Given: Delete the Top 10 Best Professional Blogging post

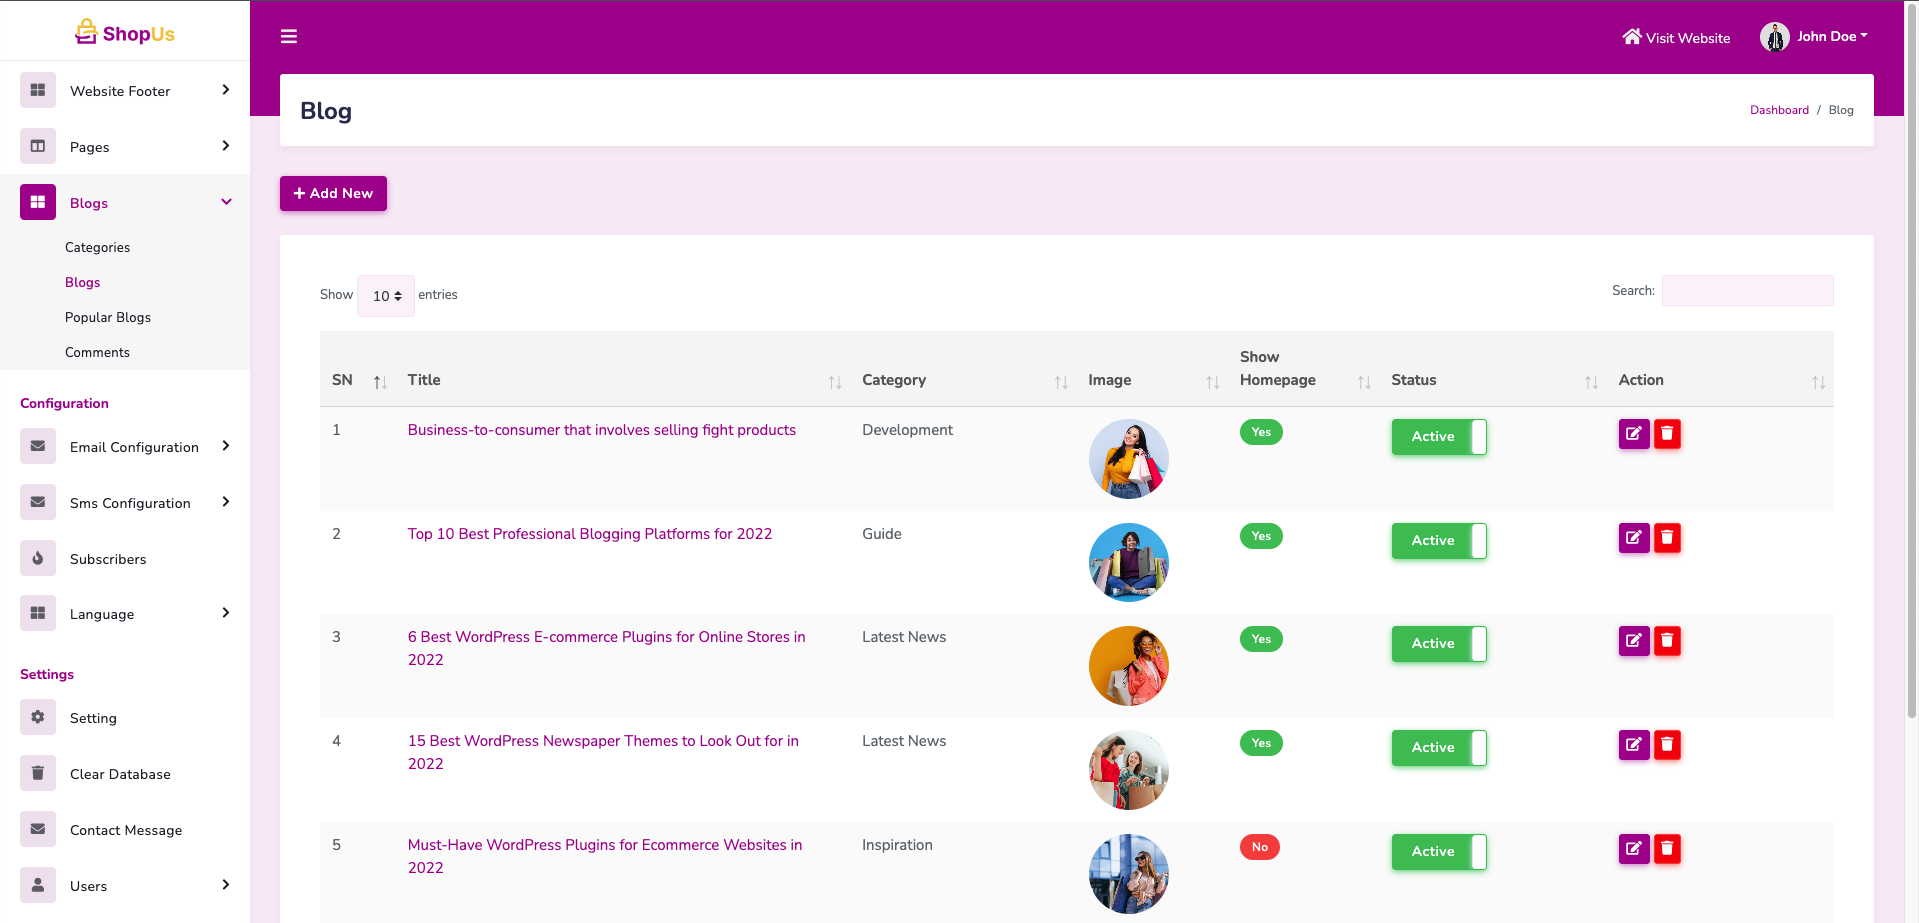Looking at the screenshot, I should (x=1667, y=538).
